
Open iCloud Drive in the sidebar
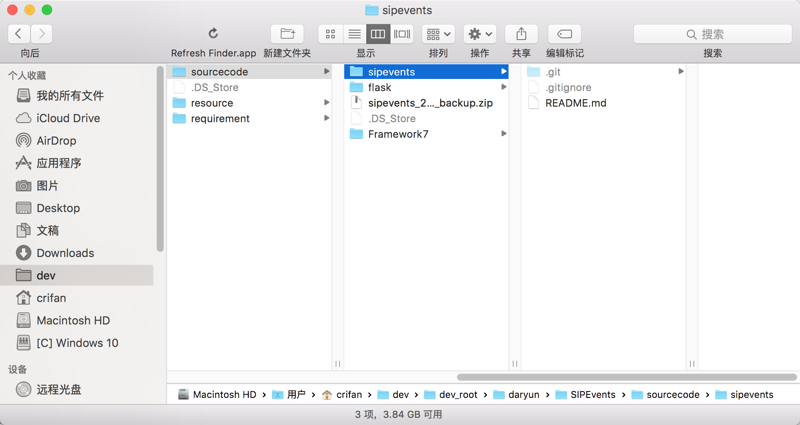pos(77,118)
